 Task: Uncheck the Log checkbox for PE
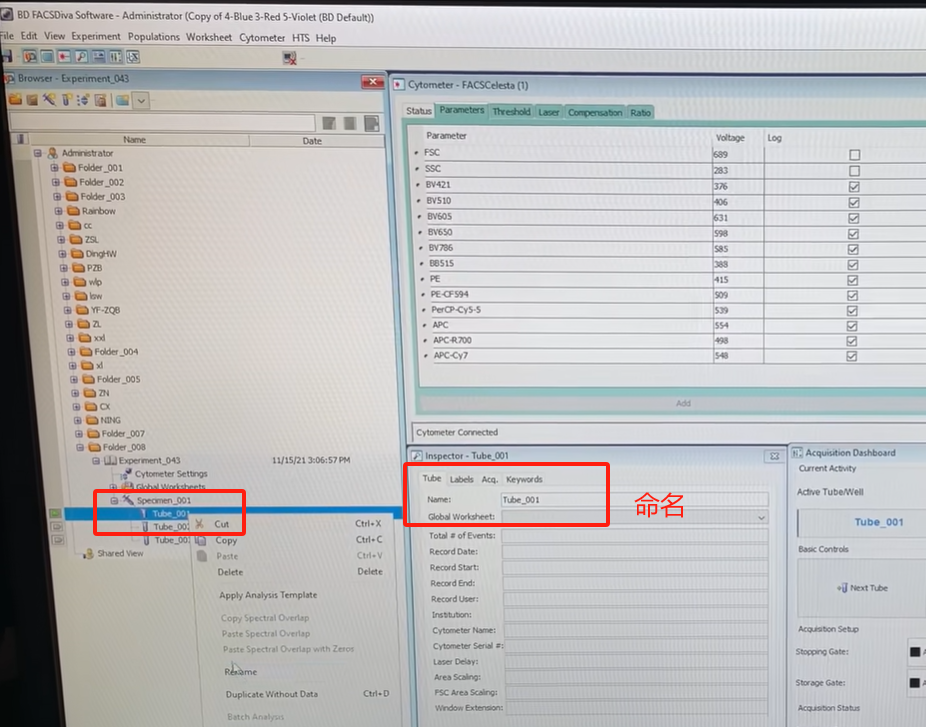(x=853, y=280)
